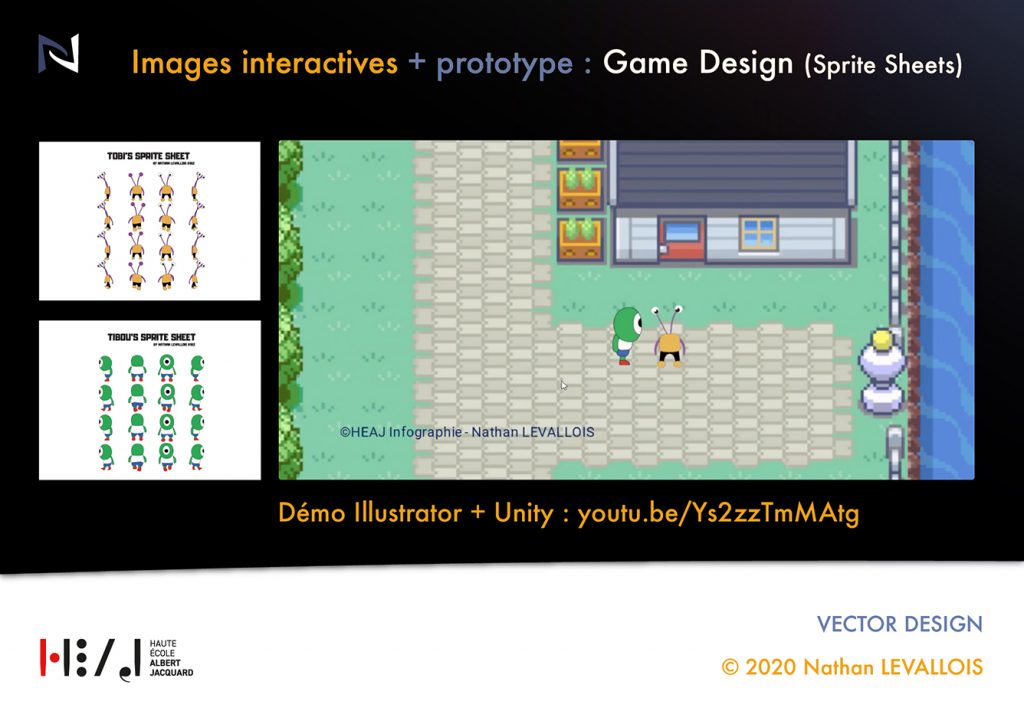Image resolution: width=1024 pixels, height=724 pixels.
Task: Click the red door of the house
Action: click(x=682, y=240)
